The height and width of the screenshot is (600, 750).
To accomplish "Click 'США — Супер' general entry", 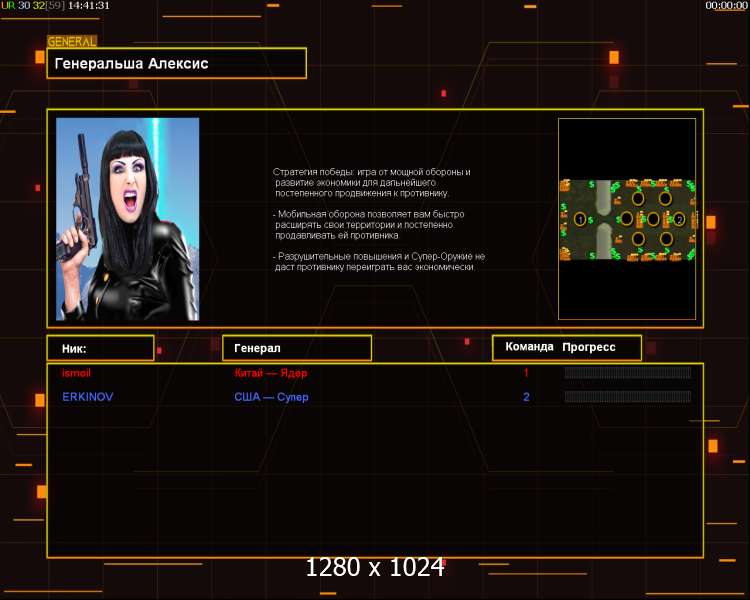I will coord(271,397).
